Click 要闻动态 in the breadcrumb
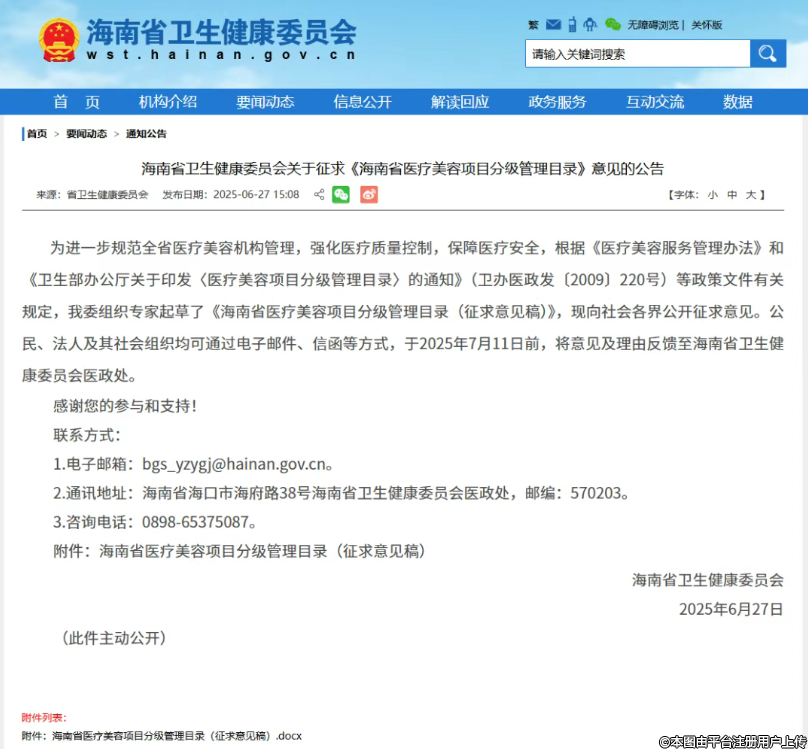This screenshot has height=749, width=808. [x=86, y=134]
